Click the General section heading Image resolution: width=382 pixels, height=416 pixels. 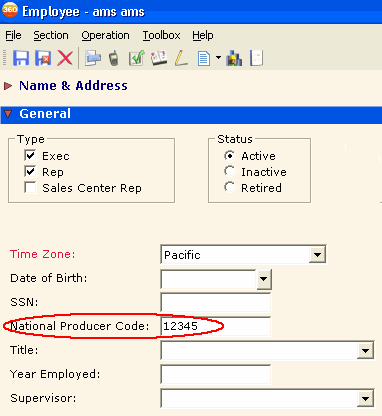coord(45,114)
